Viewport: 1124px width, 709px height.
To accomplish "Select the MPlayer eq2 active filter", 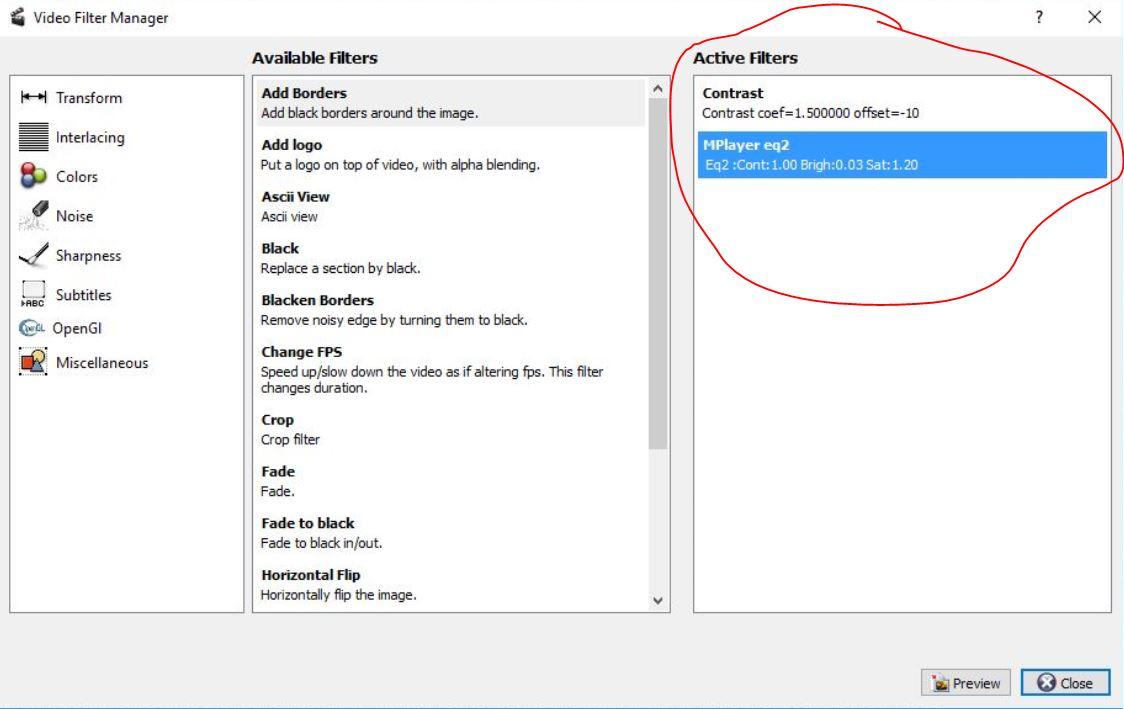I will point(901,155).
